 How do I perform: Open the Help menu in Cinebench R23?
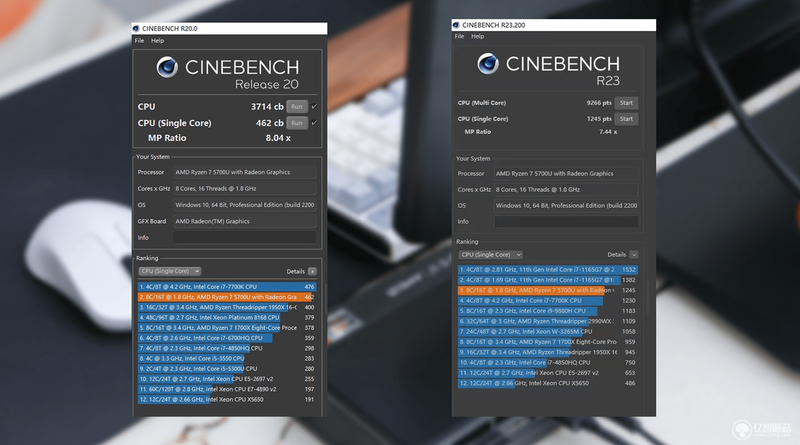(478, 36)
